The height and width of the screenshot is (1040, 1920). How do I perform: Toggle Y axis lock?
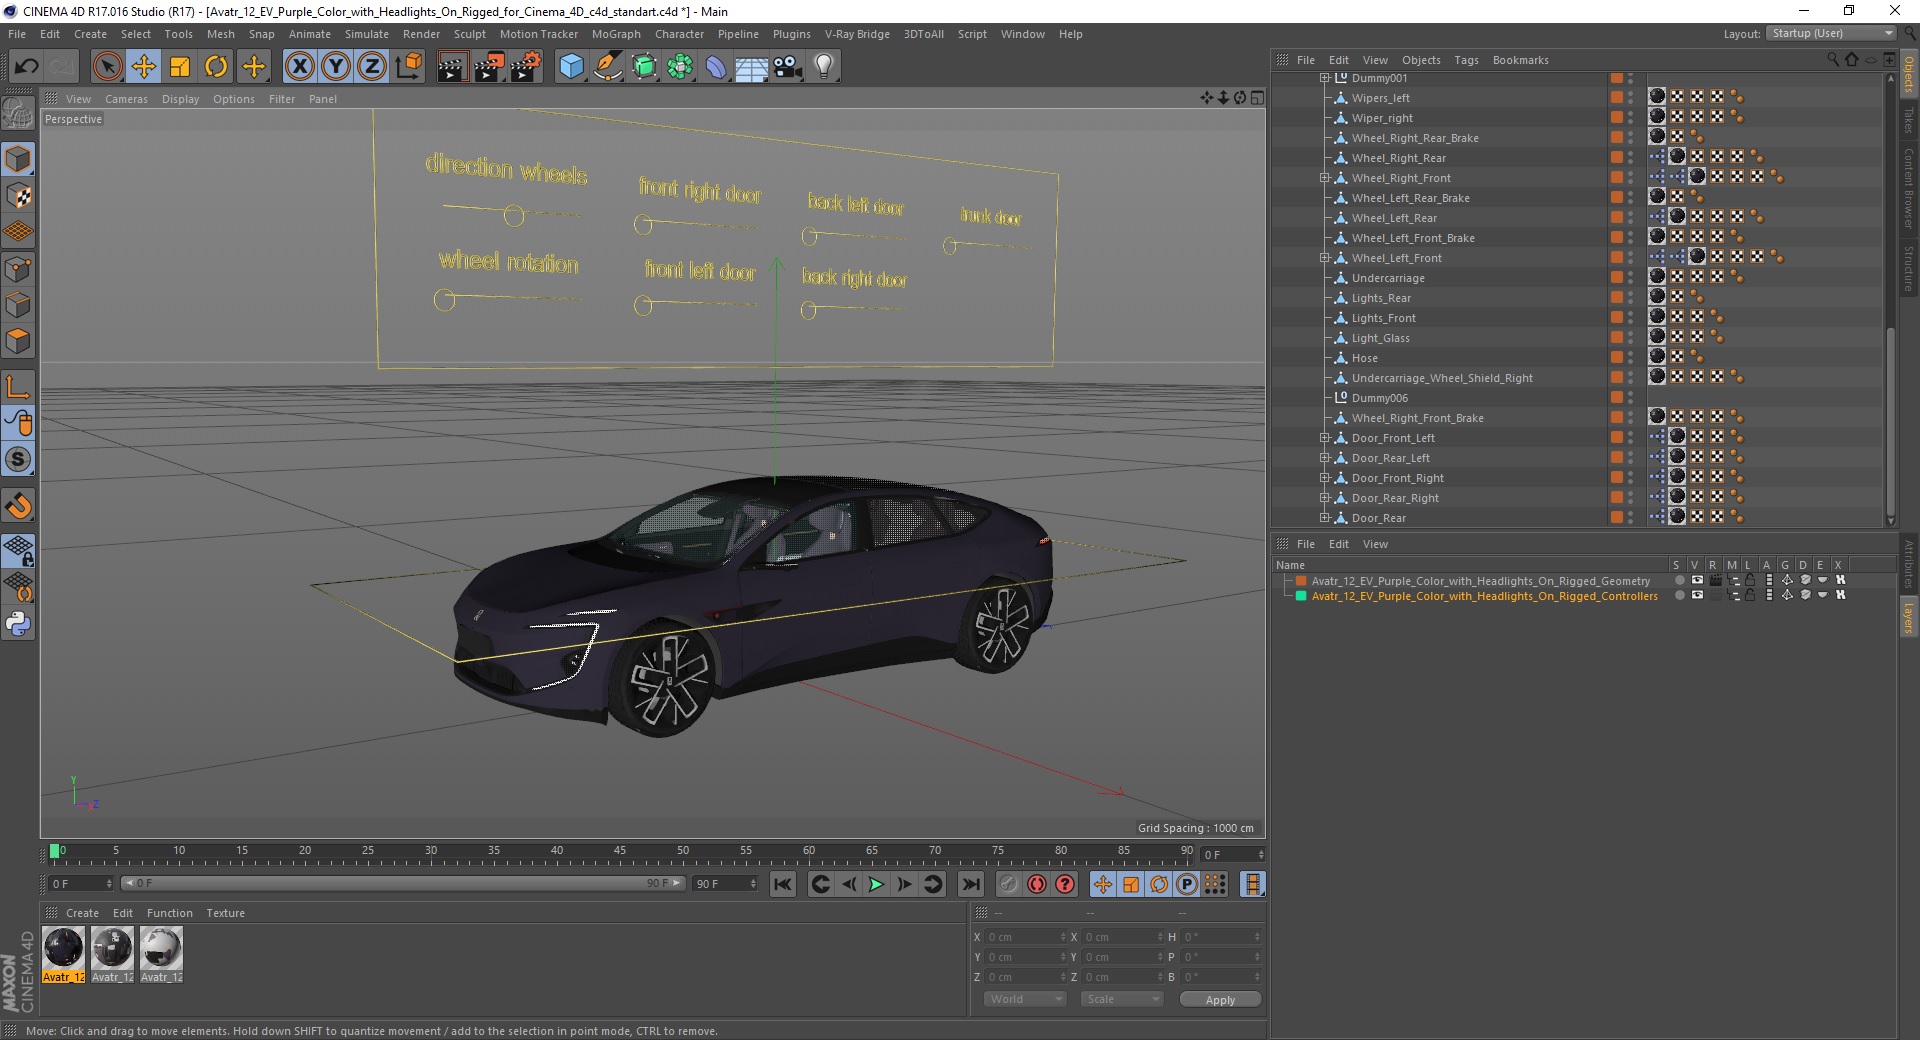click(x=336, y=67)
